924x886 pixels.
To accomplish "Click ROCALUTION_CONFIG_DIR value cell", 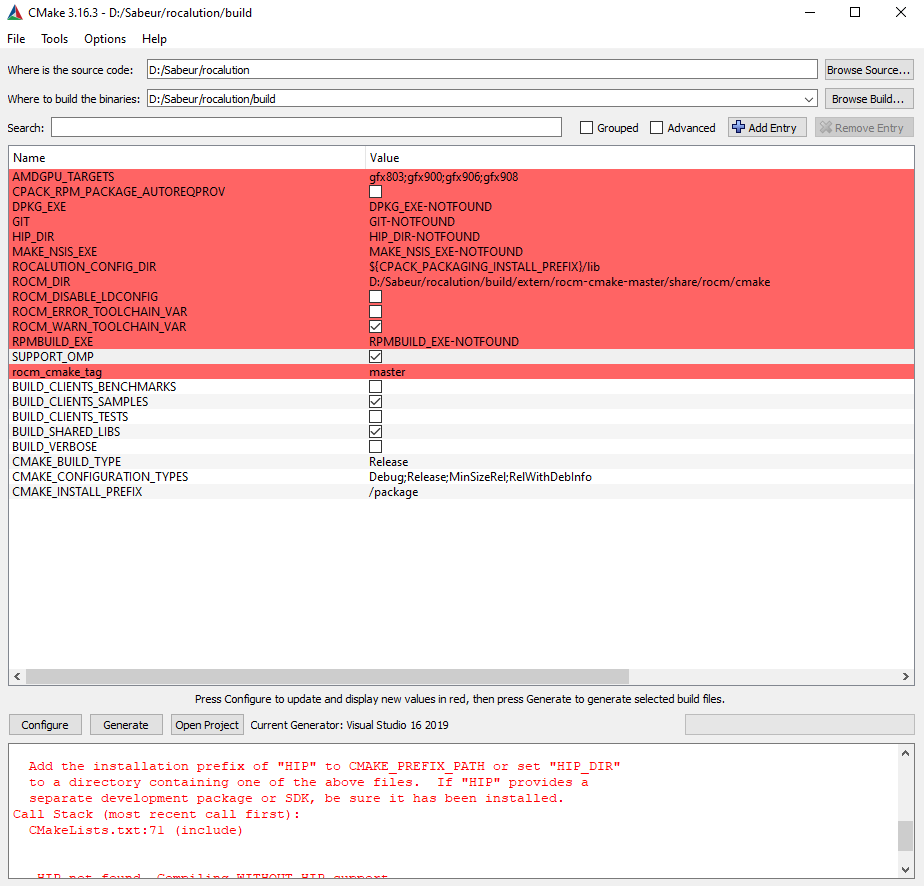I will pyautogui.click(x=484, y=267).
